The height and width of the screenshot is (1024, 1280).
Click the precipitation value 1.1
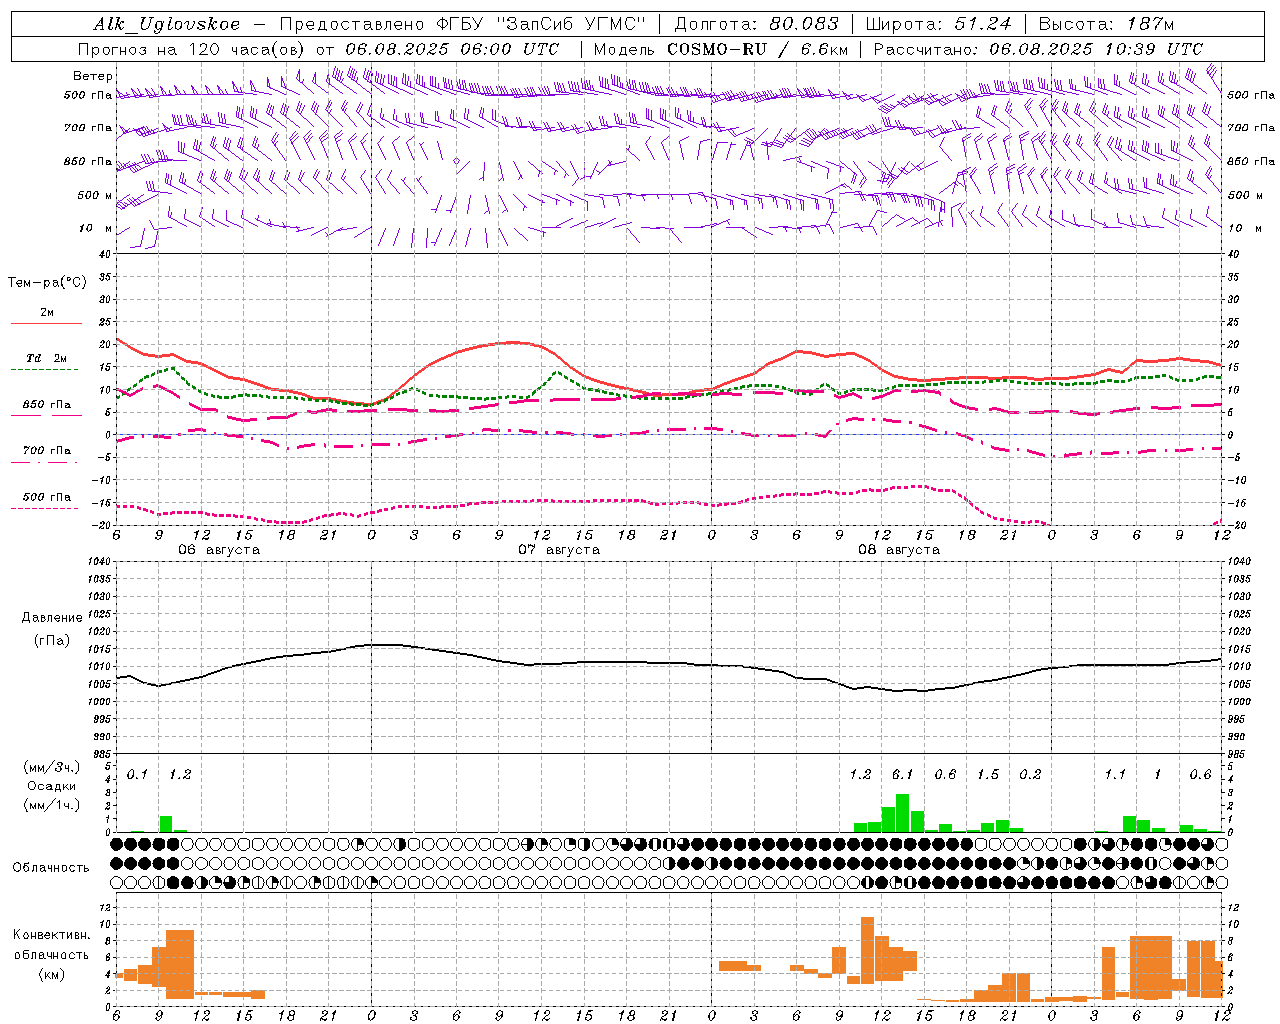pyautogui.click(x=1115, y=775)
